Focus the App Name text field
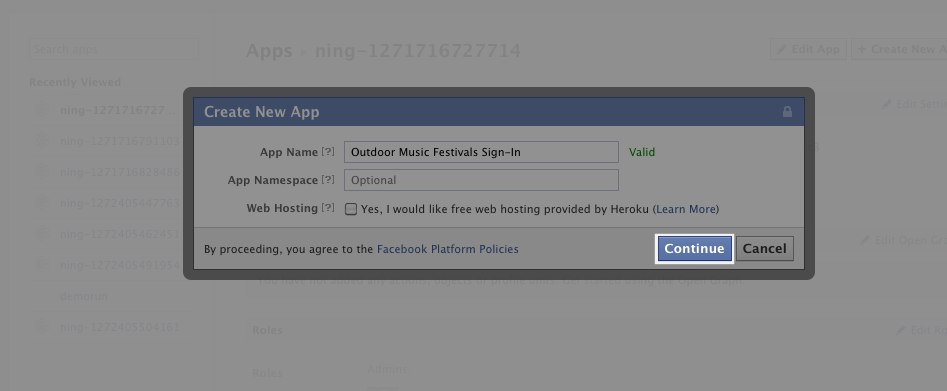The width and height of the screenshot is (947, 391). [481, 152]
